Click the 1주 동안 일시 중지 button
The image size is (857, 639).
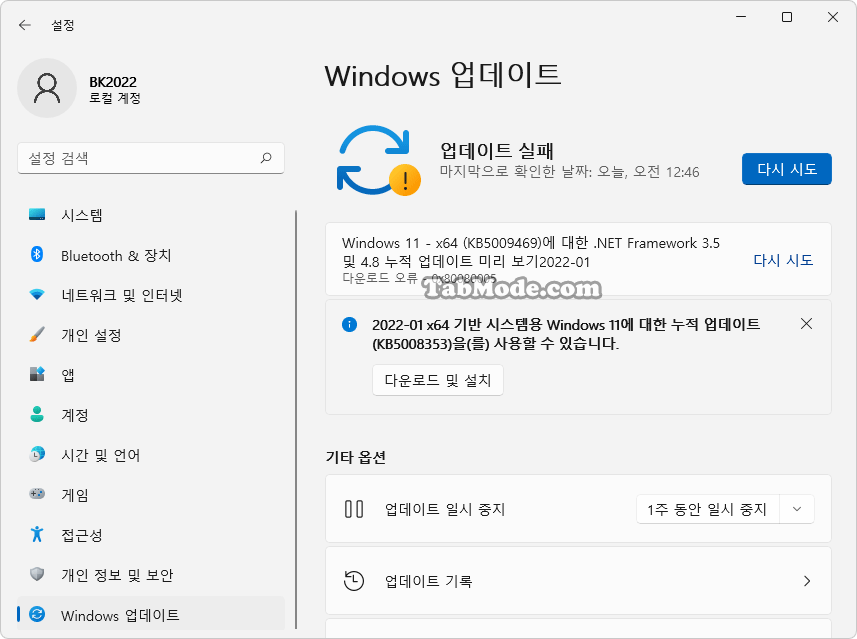point(707,509)
